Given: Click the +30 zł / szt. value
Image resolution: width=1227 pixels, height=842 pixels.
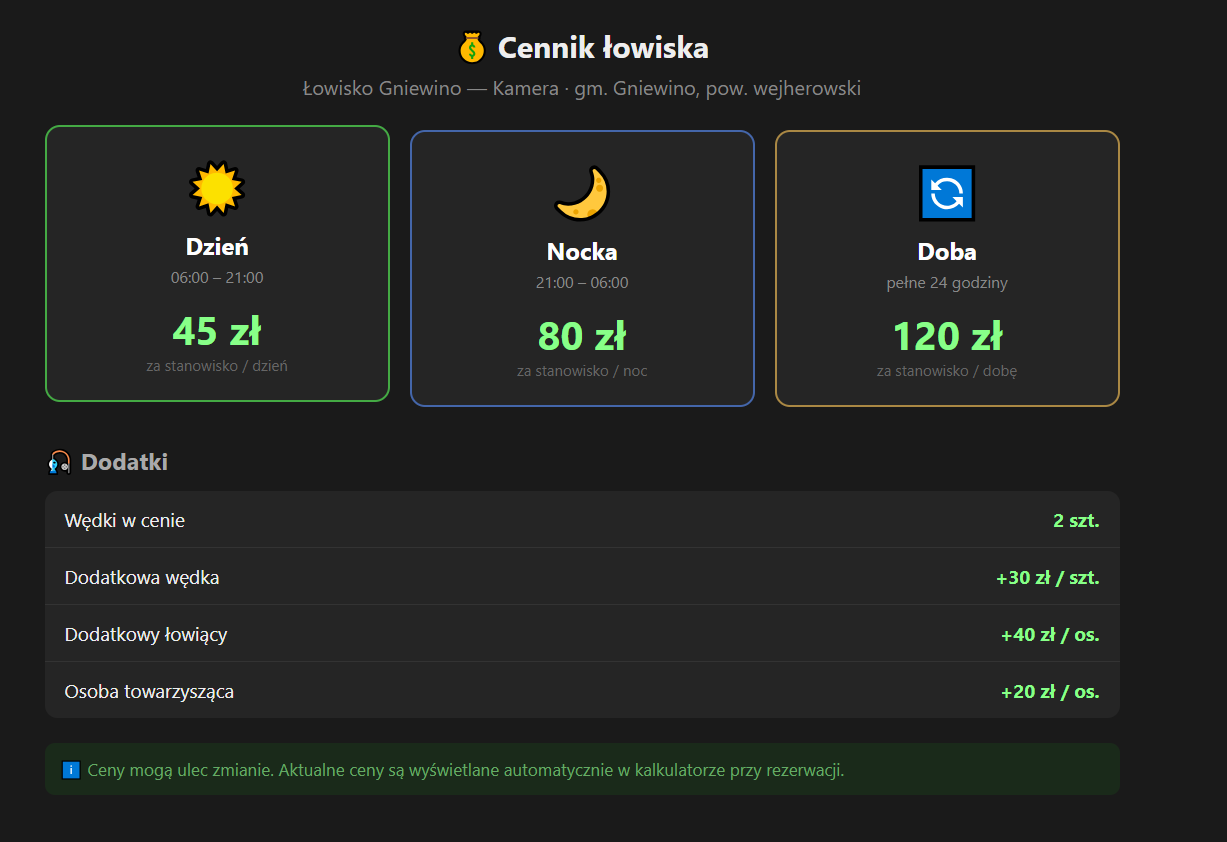Looking at the screenshot, I should pos(1047,577).
